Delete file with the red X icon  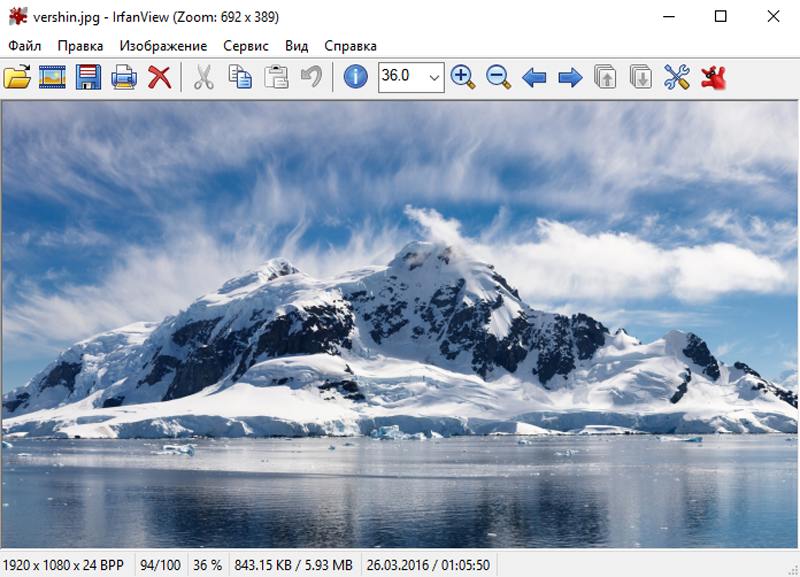tap(160, 78)
